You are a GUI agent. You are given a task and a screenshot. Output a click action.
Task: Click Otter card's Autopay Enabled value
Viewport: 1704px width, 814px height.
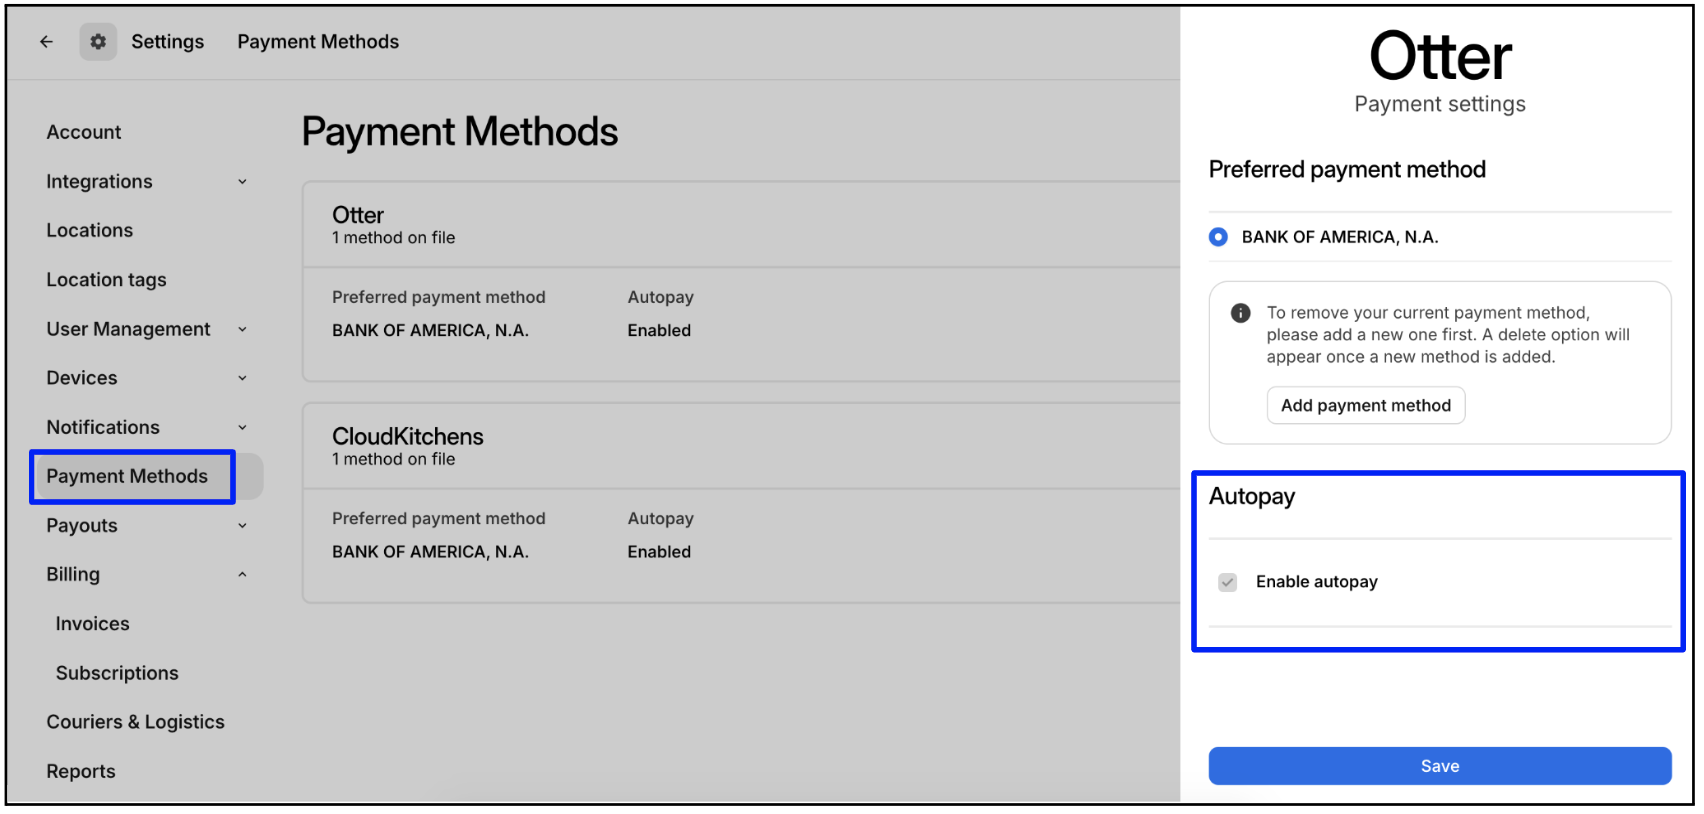[x=659, y=330]
